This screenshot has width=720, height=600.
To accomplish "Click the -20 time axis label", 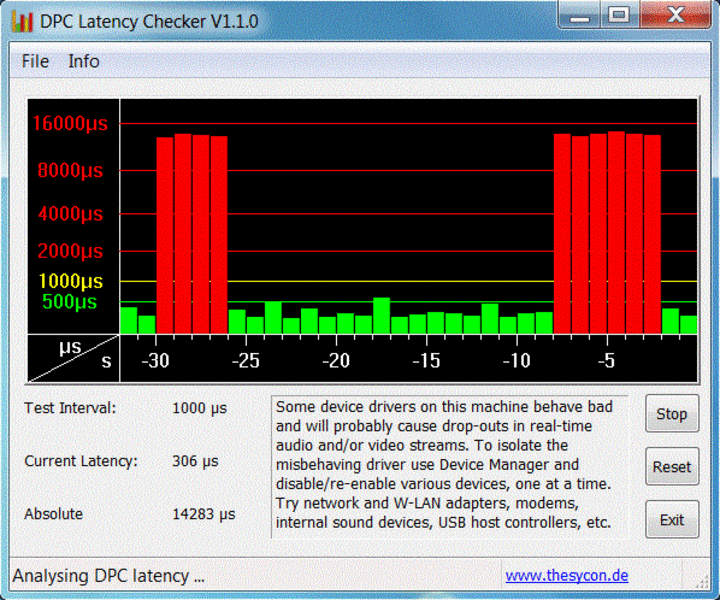I will click(x=336, y=361).
